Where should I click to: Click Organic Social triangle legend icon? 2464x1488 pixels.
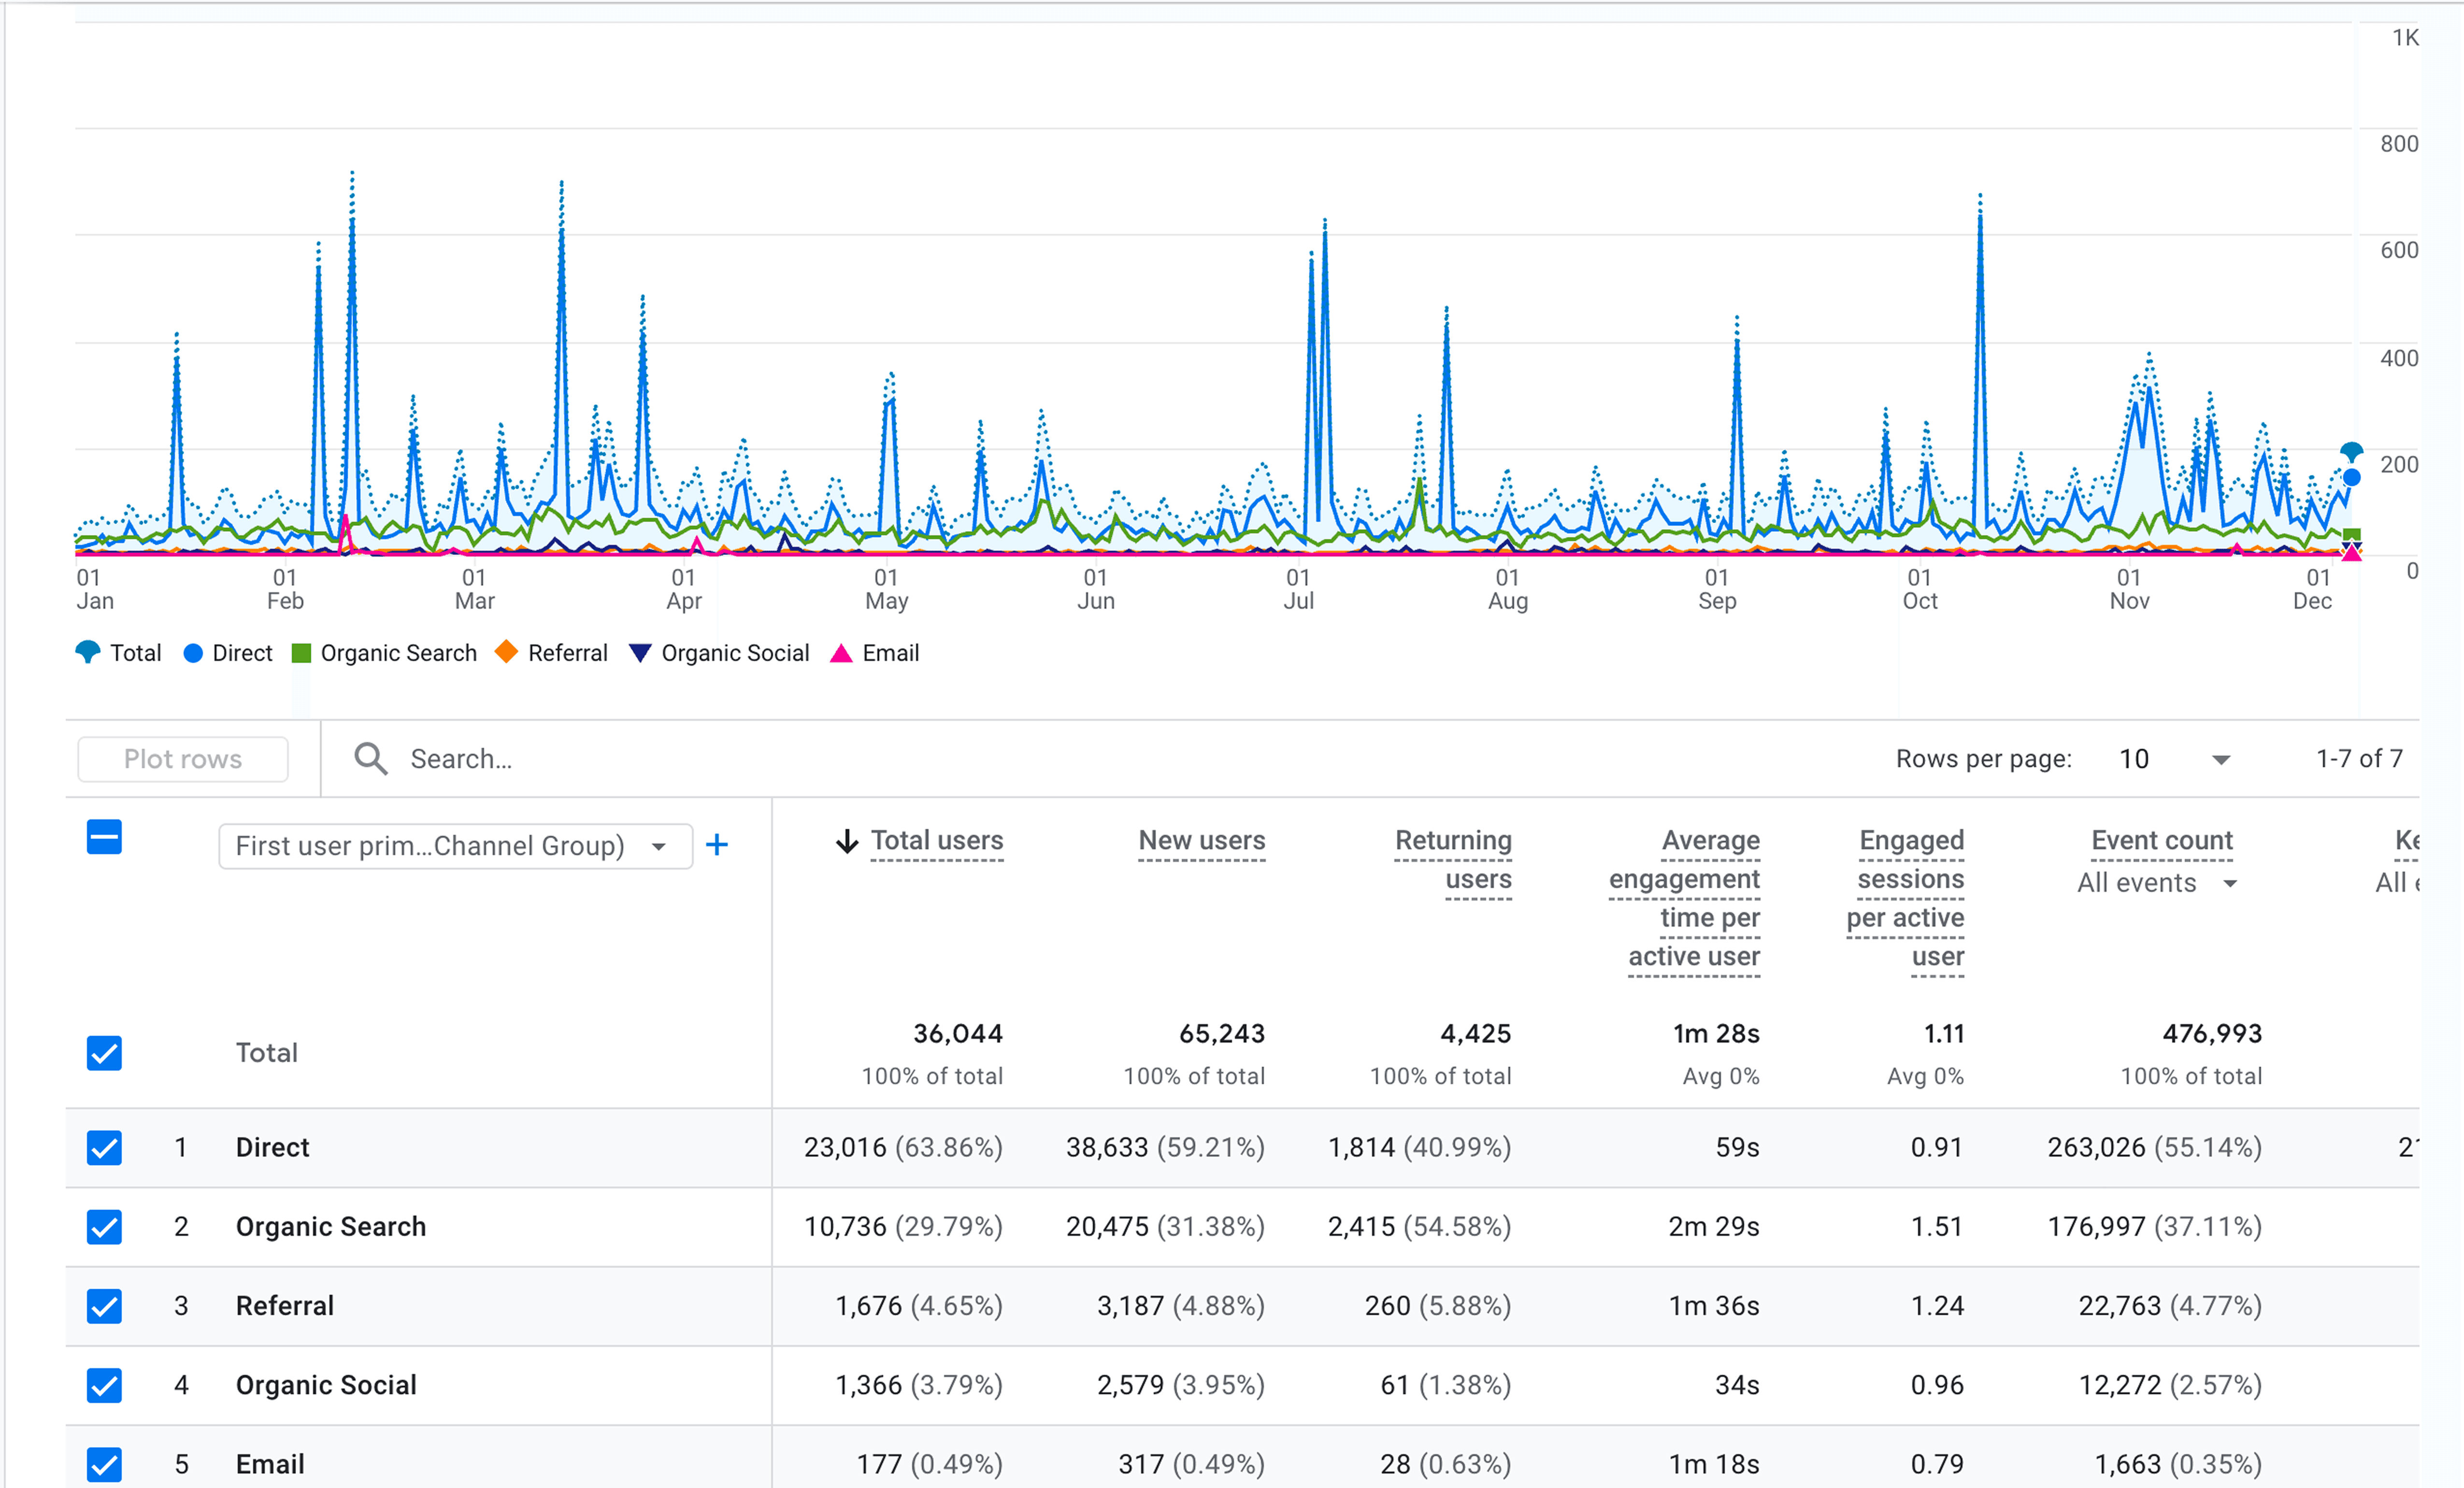pyautogui.click(x=640, y=653)
